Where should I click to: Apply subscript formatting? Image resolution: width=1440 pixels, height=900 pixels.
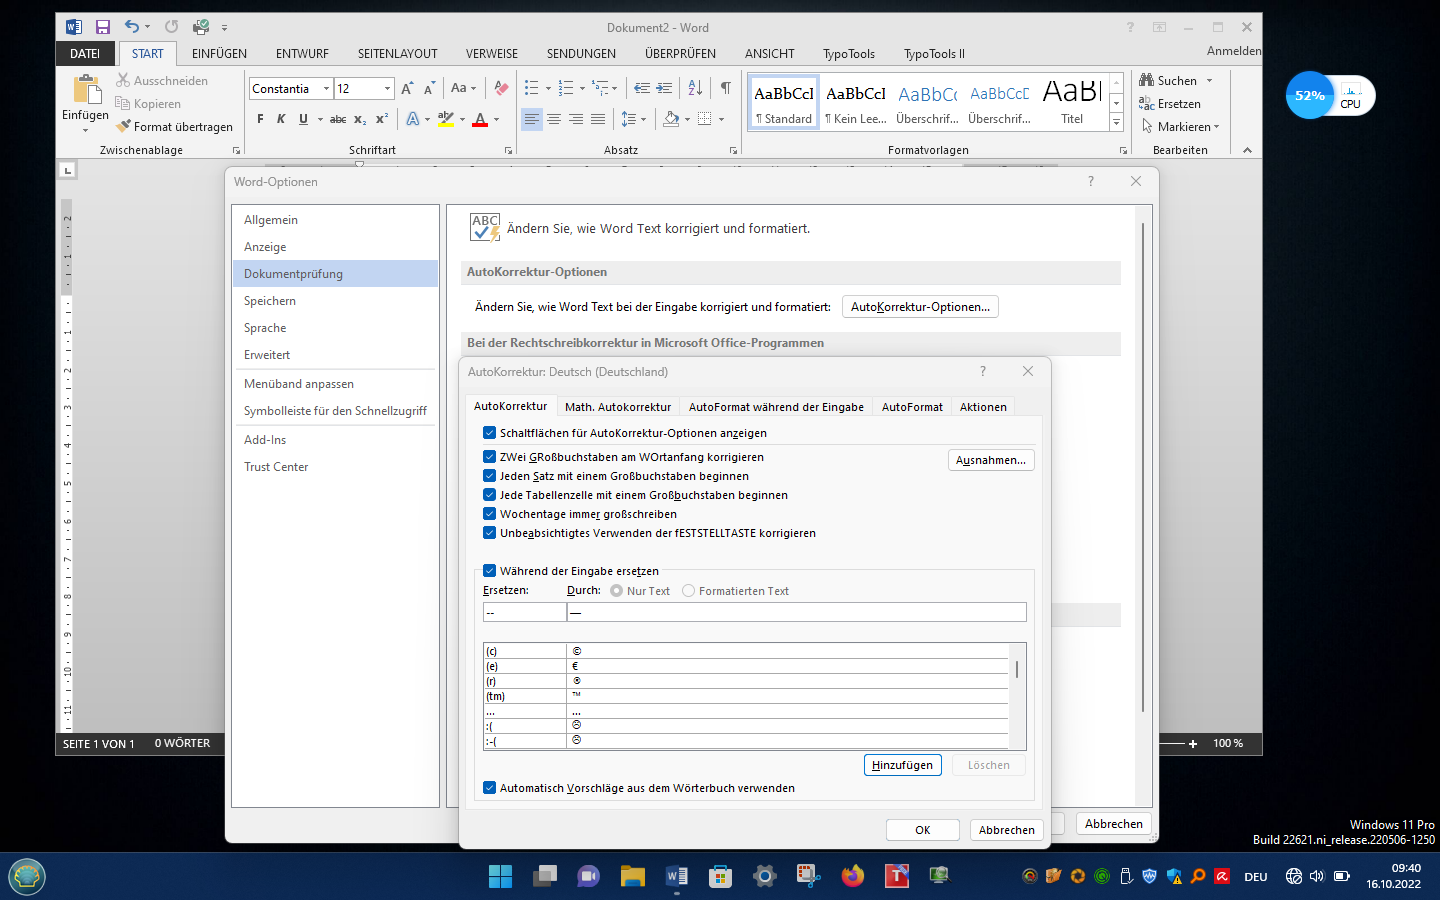tap(360, 119)
